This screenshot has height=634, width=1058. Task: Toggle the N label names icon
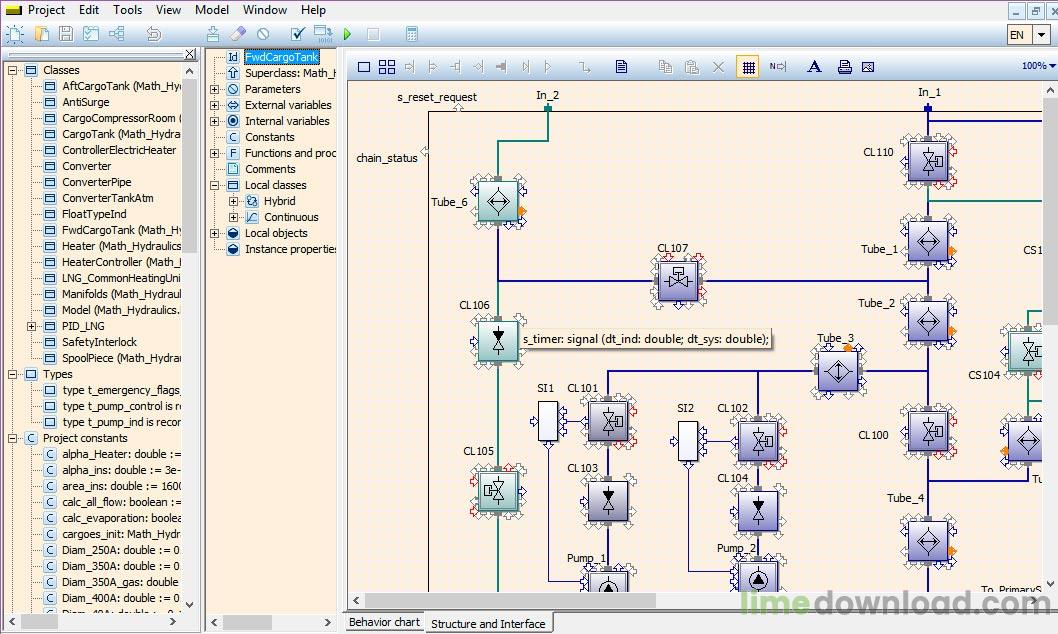(x=778, y=67)
